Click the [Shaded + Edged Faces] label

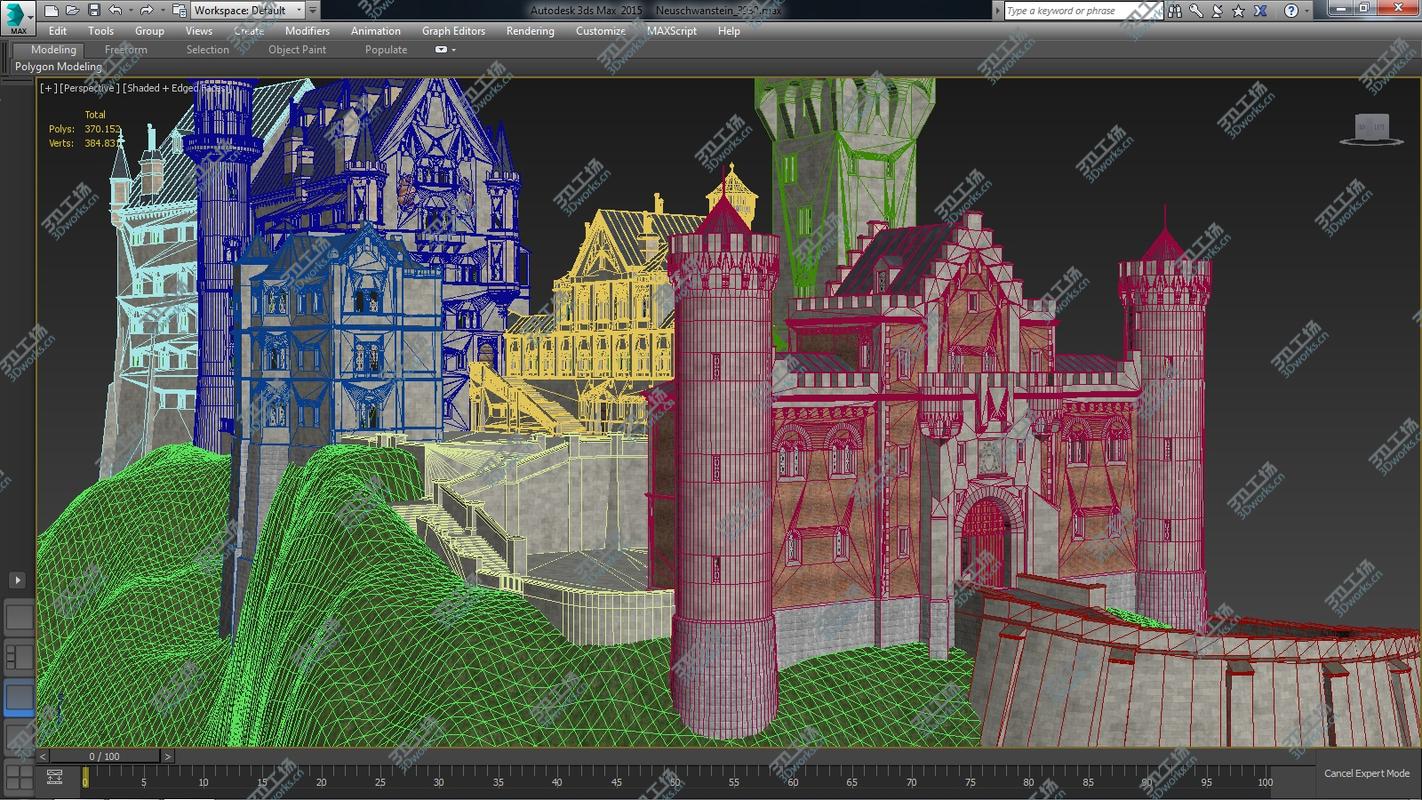click(176, 88)
